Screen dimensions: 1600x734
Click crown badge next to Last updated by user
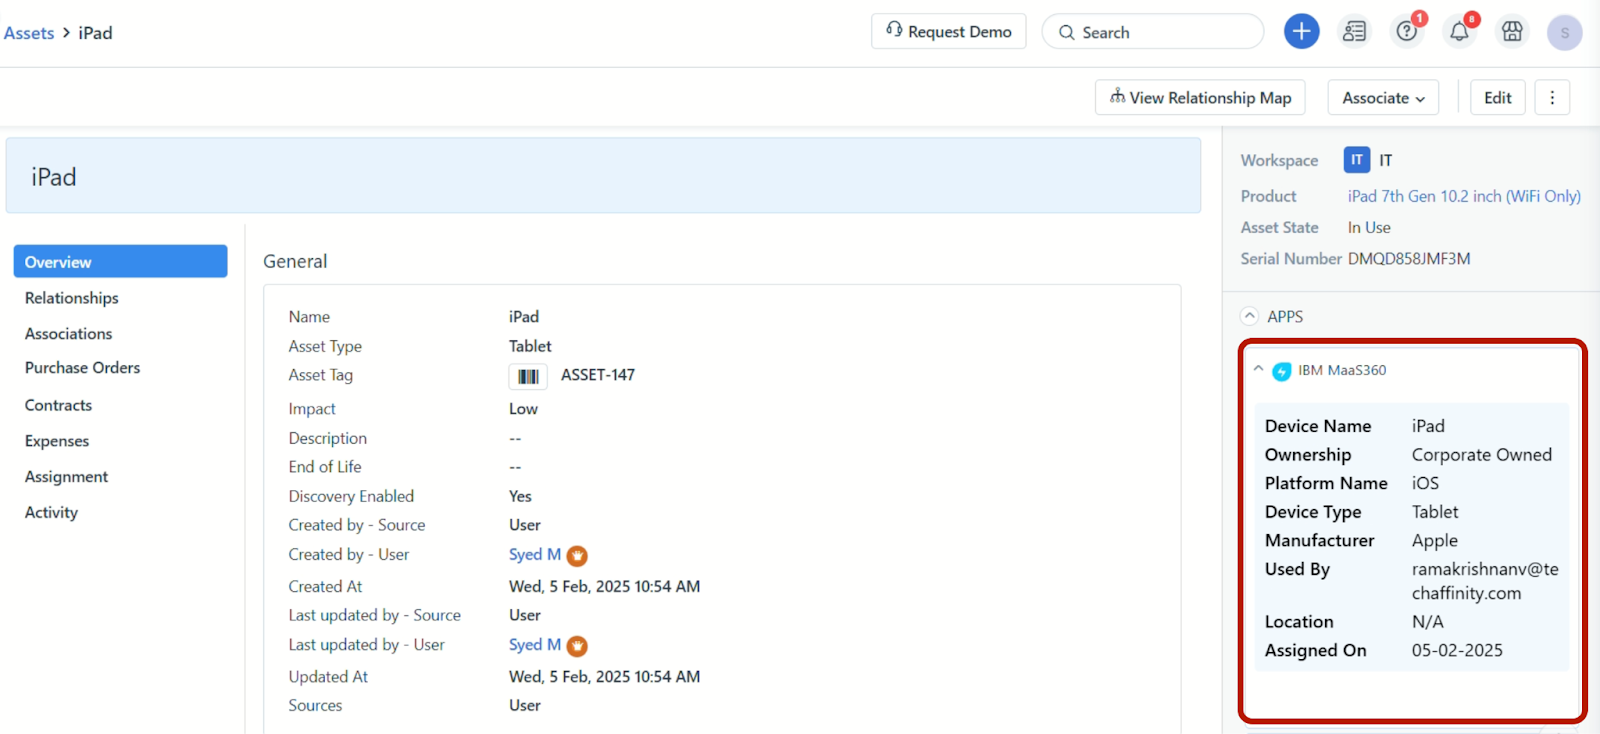[577, 647]
